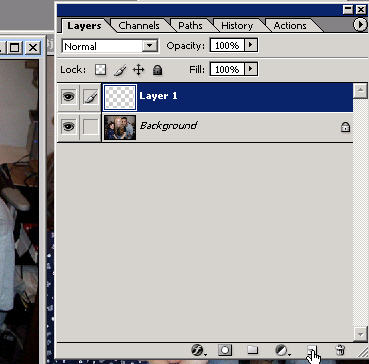The image size is (369, 364).
Task: Switch to the Actions tab
Action: (x=290, y=26)
